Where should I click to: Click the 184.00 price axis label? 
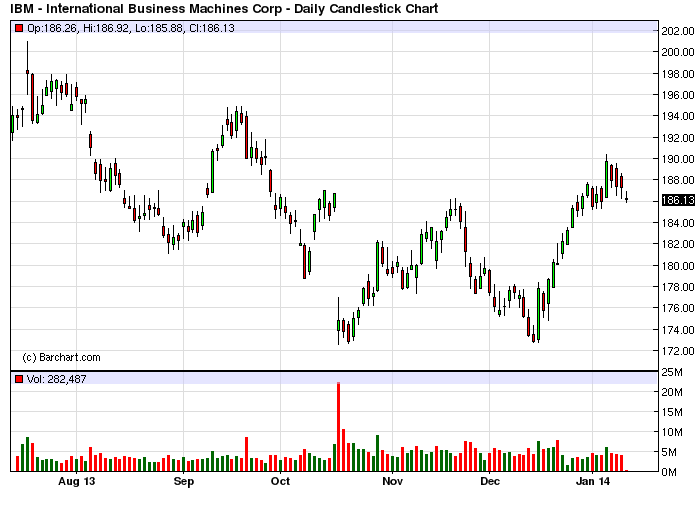678,223
